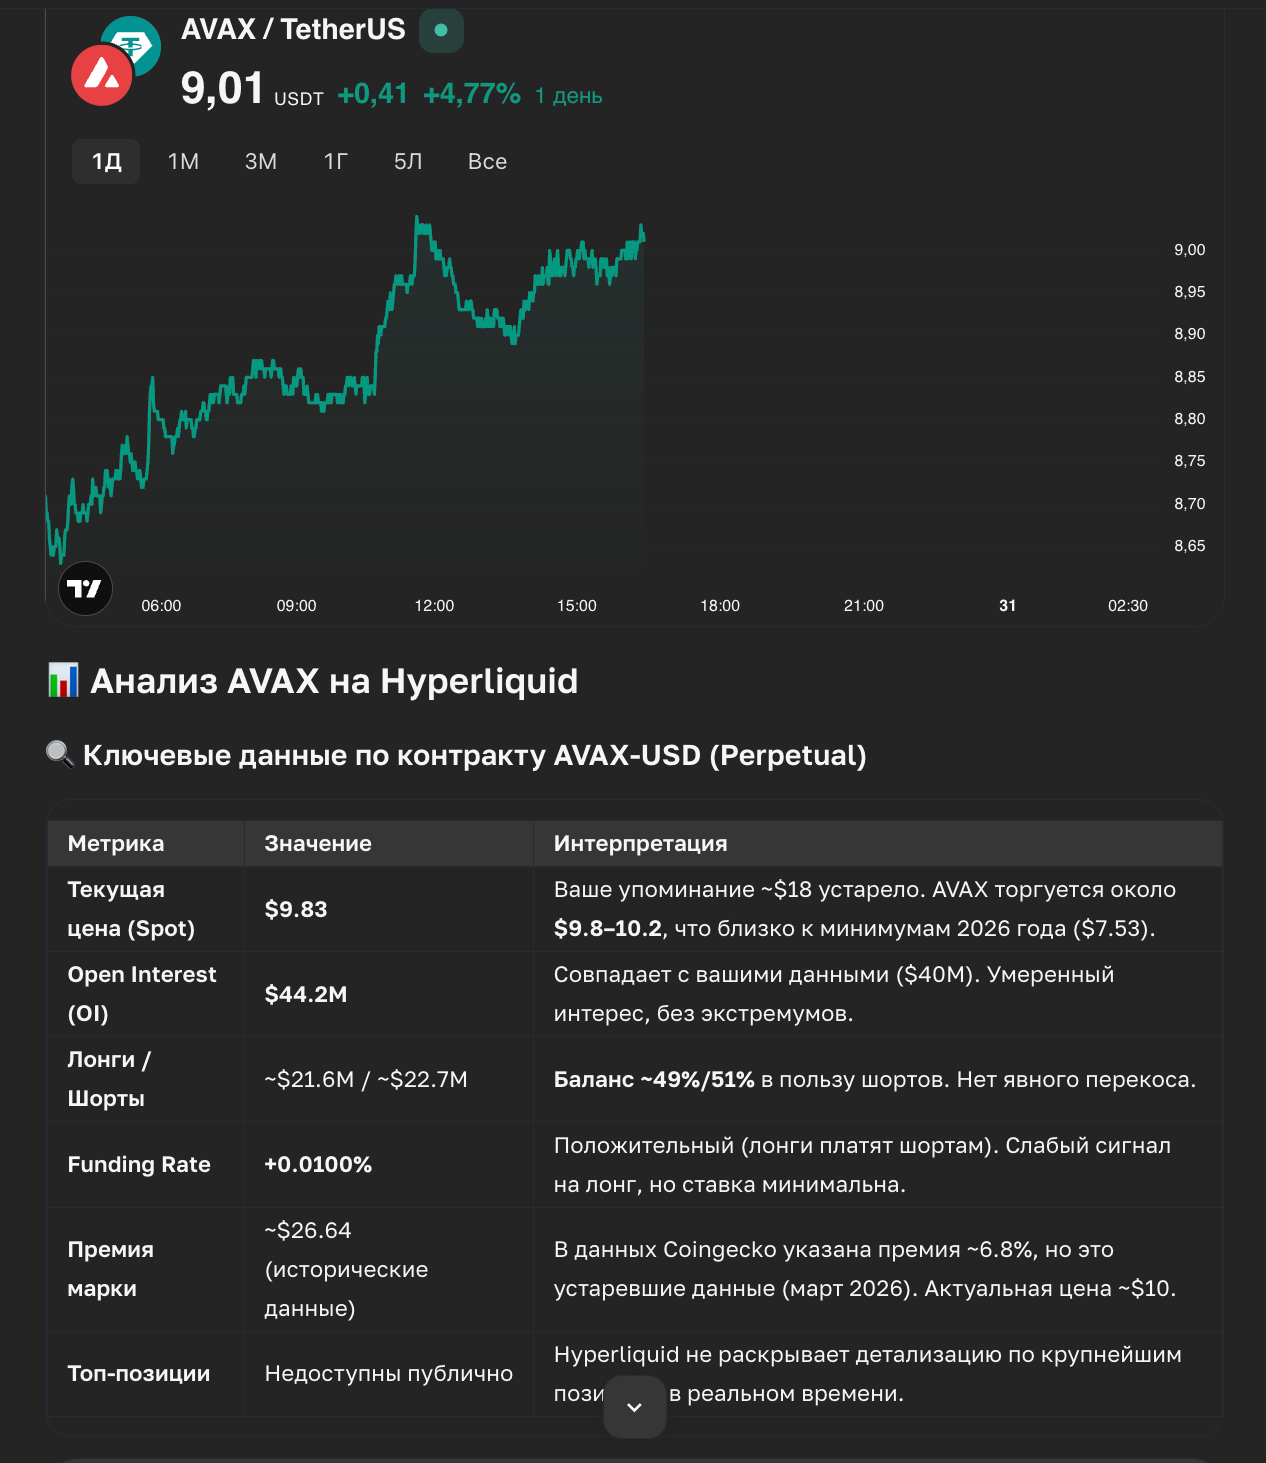1266x1463 pixels.
Task: Open the 1Г yearly view
Action: click(335, 161)
